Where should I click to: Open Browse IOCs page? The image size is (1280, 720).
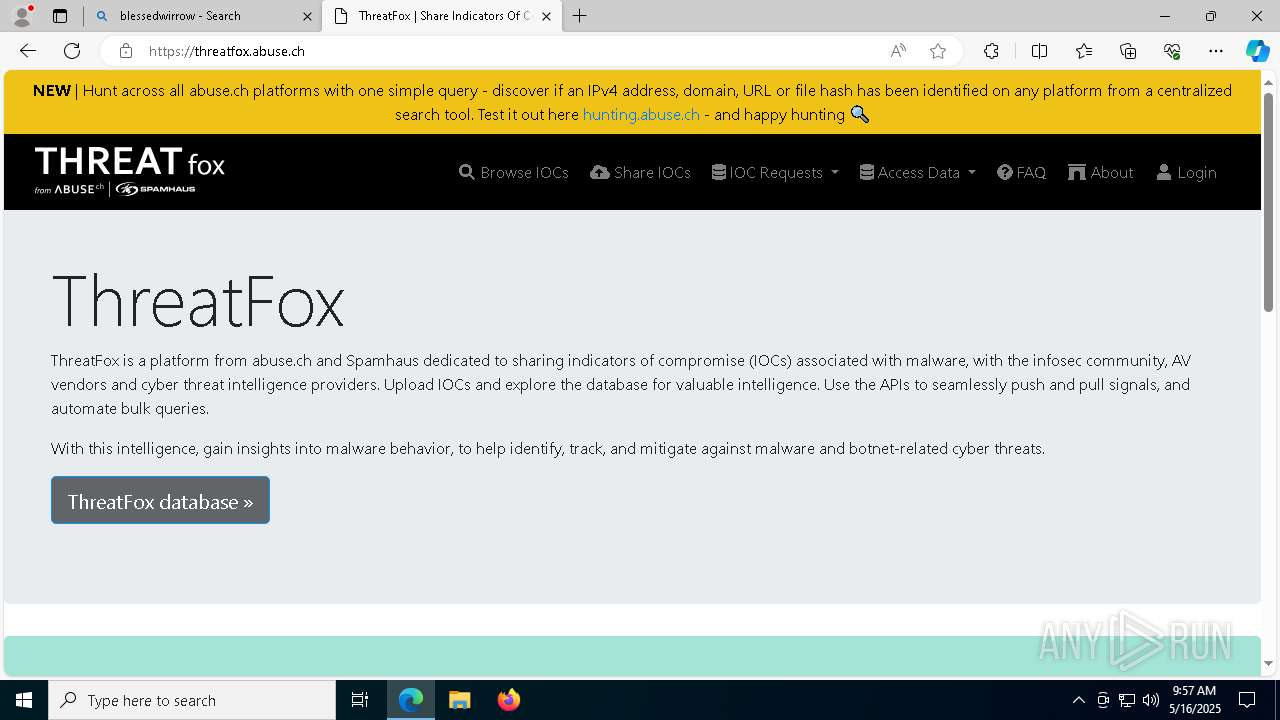514,172
